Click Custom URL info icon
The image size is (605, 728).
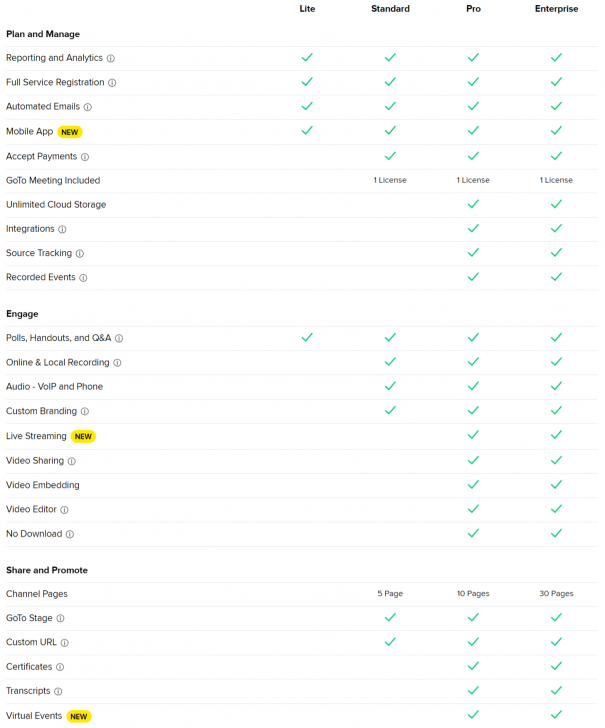point(65,643)
